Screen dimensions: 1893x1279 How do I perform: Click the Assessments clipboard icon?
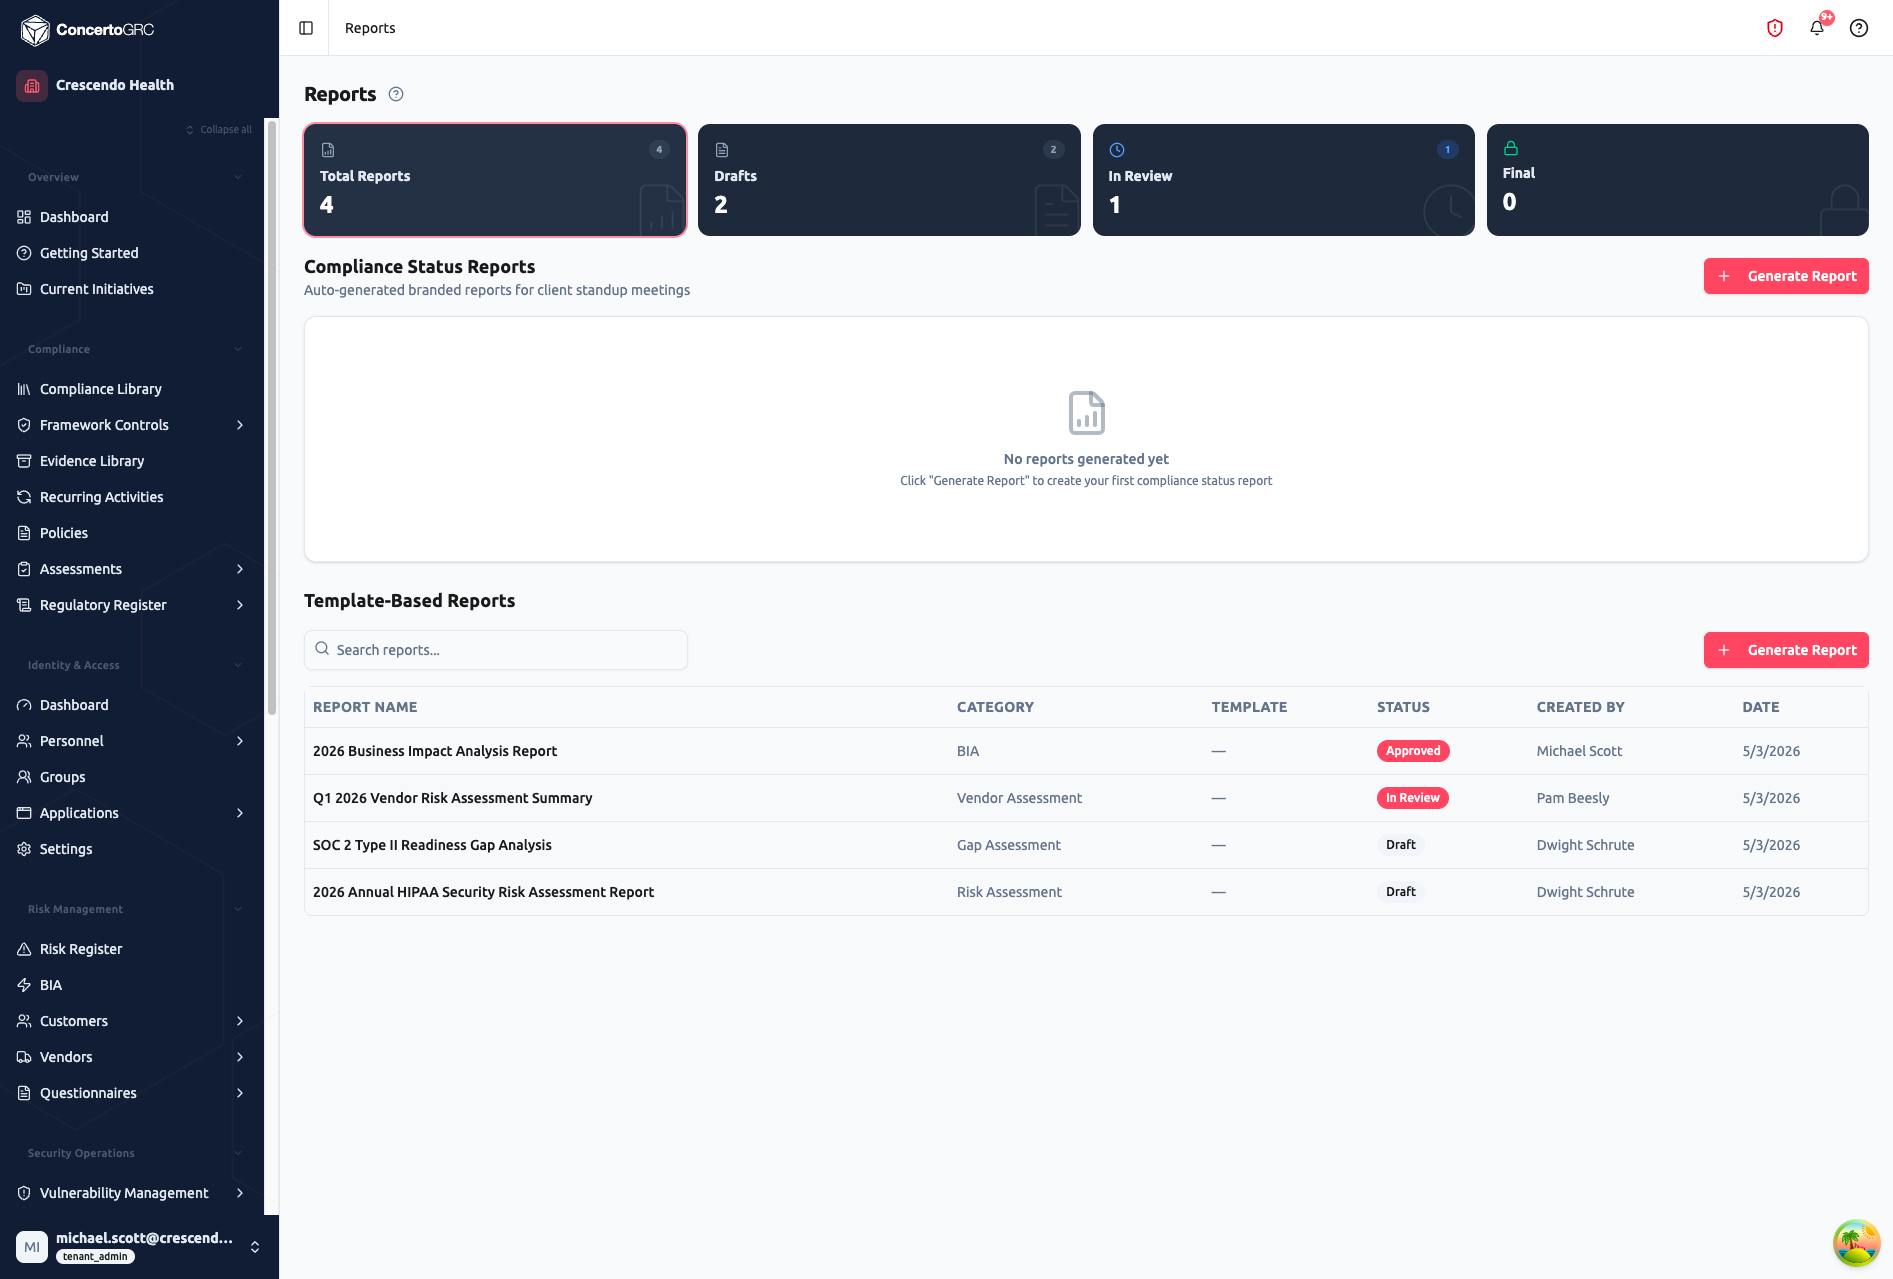coord(24,569)
